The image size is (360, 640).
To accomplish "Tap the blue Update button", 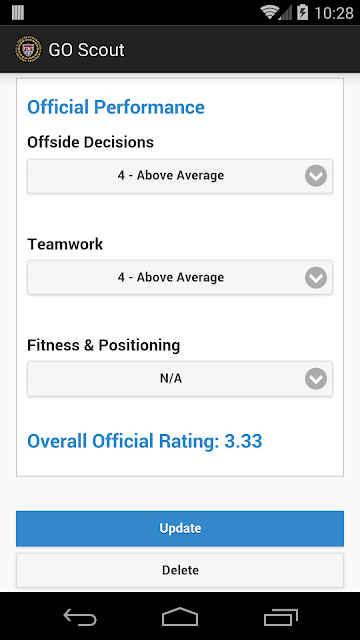I will tap(180, 529).
